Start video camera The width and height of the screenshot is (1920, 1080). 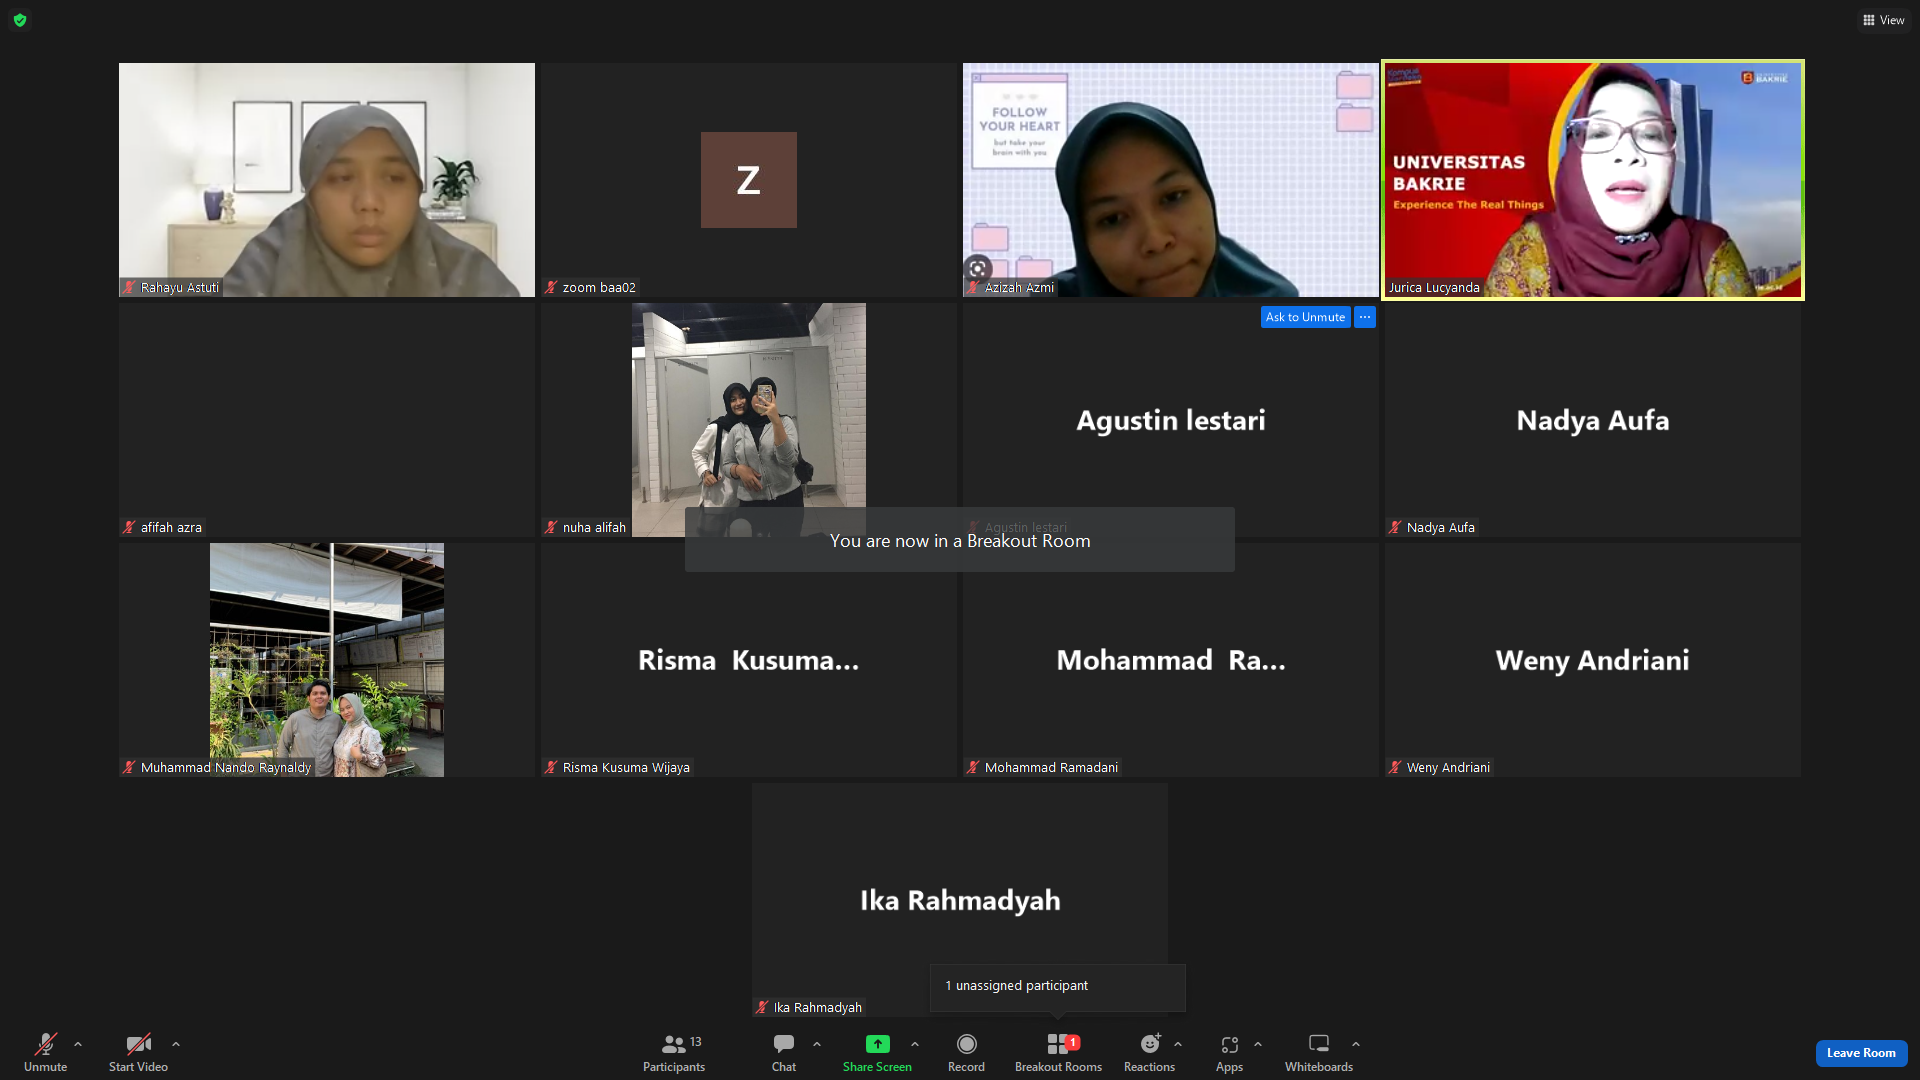138,1052
